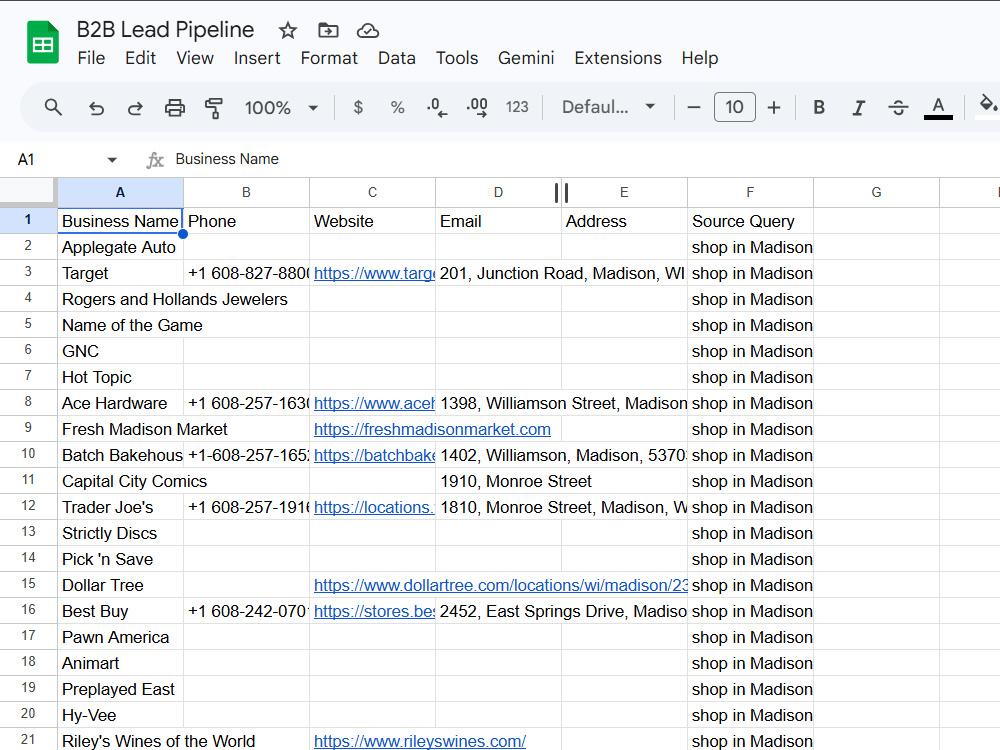Expand the name box dropdown arrow

coord(112,159)
